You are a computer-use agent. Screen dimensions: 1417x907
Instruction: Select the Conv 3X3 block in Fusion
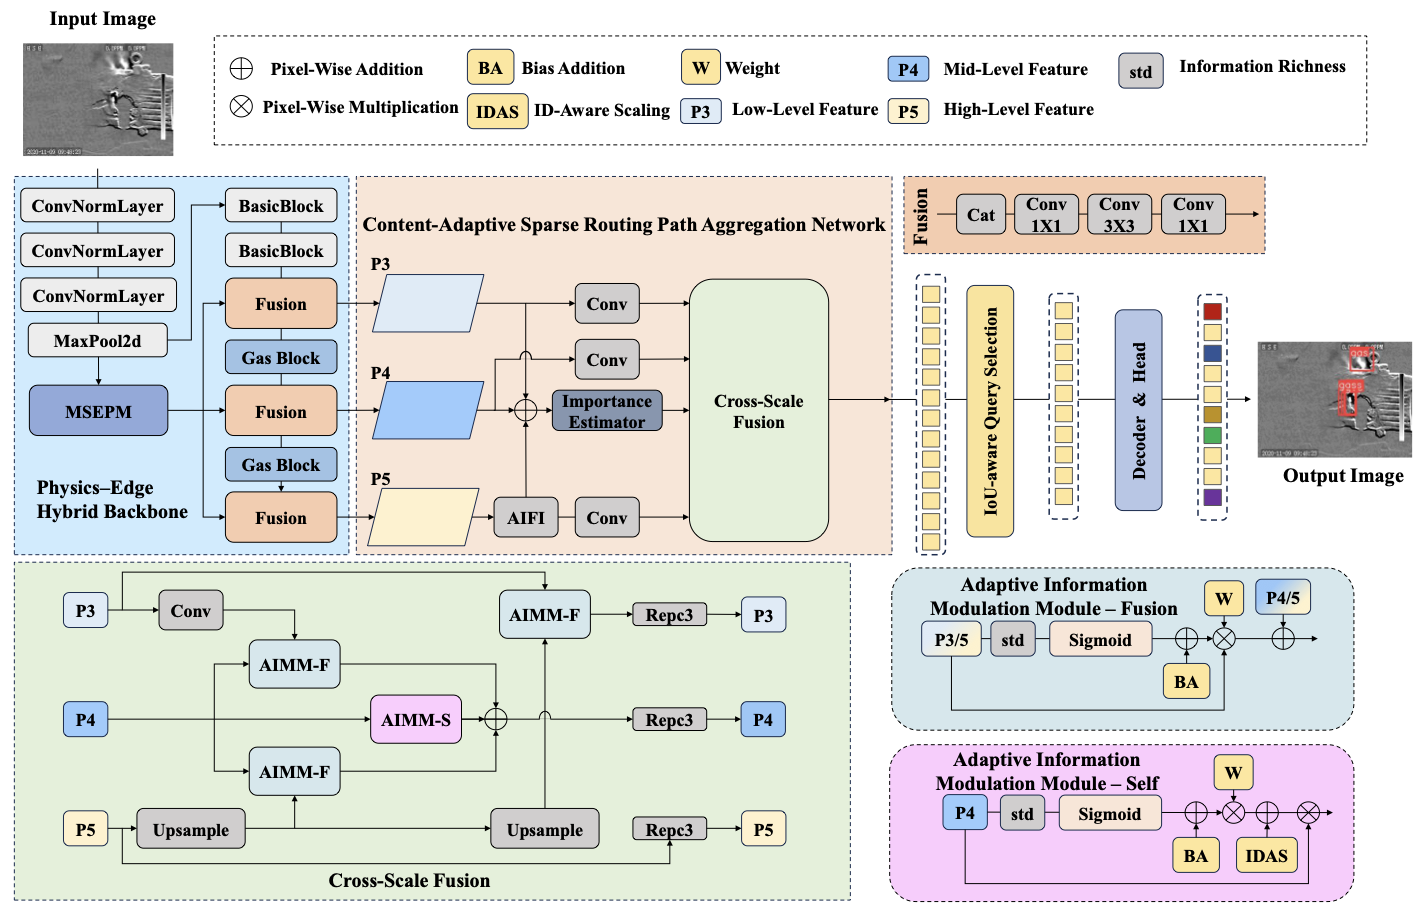point(1119,214)
